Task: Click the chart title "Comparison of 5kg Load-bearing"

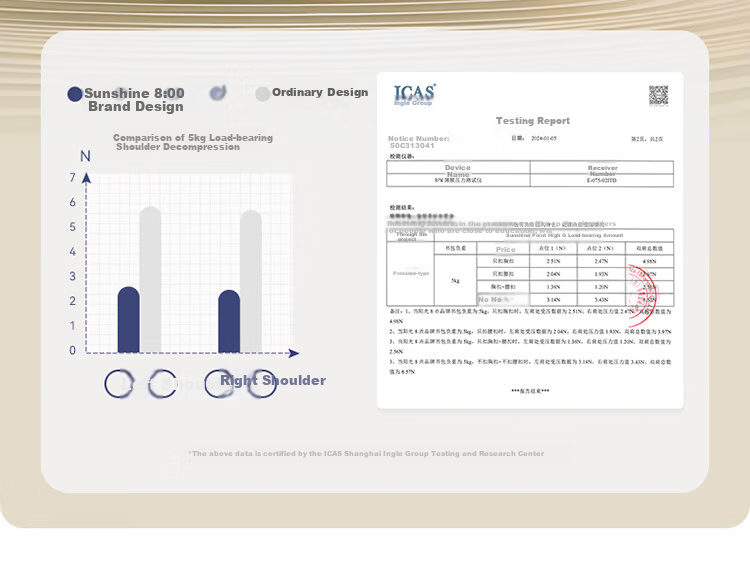Action: click(x=193, y=137)
